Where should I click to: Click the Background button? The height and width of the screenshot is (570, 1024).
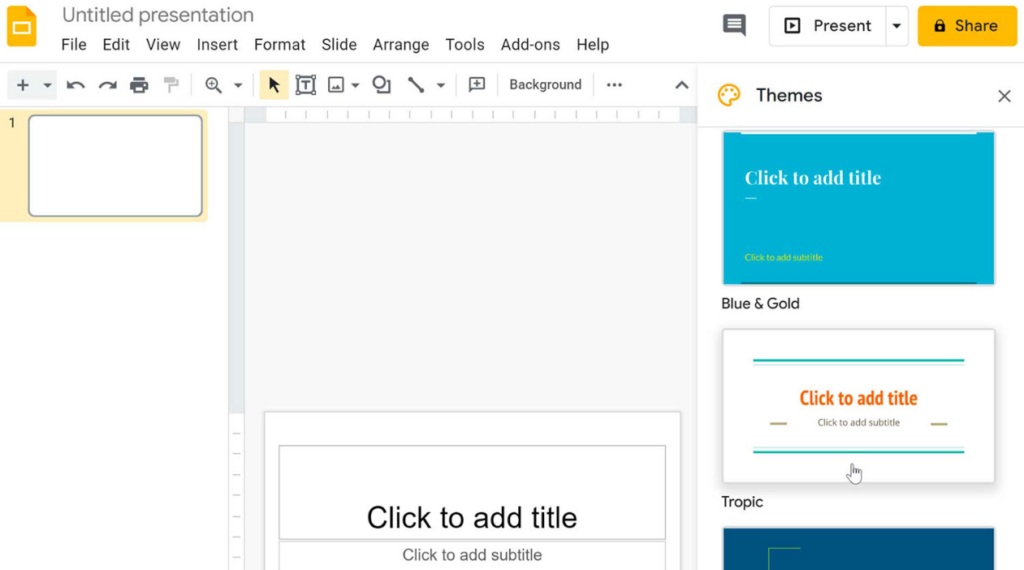(x=545, y=85)
